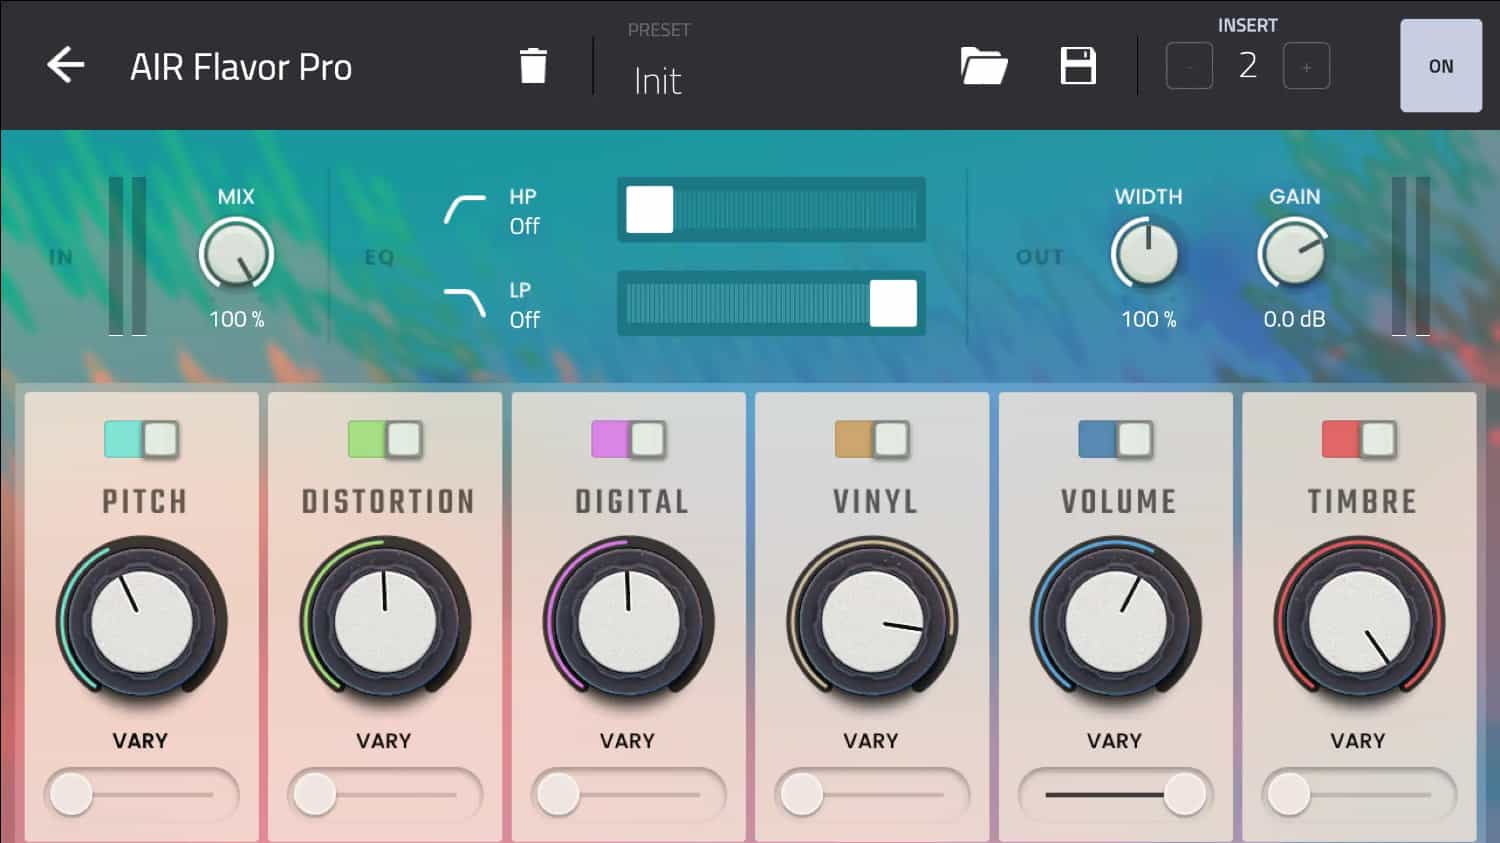Open preset folder icon
Viewport: 1500px width, 843px height.
983,66
